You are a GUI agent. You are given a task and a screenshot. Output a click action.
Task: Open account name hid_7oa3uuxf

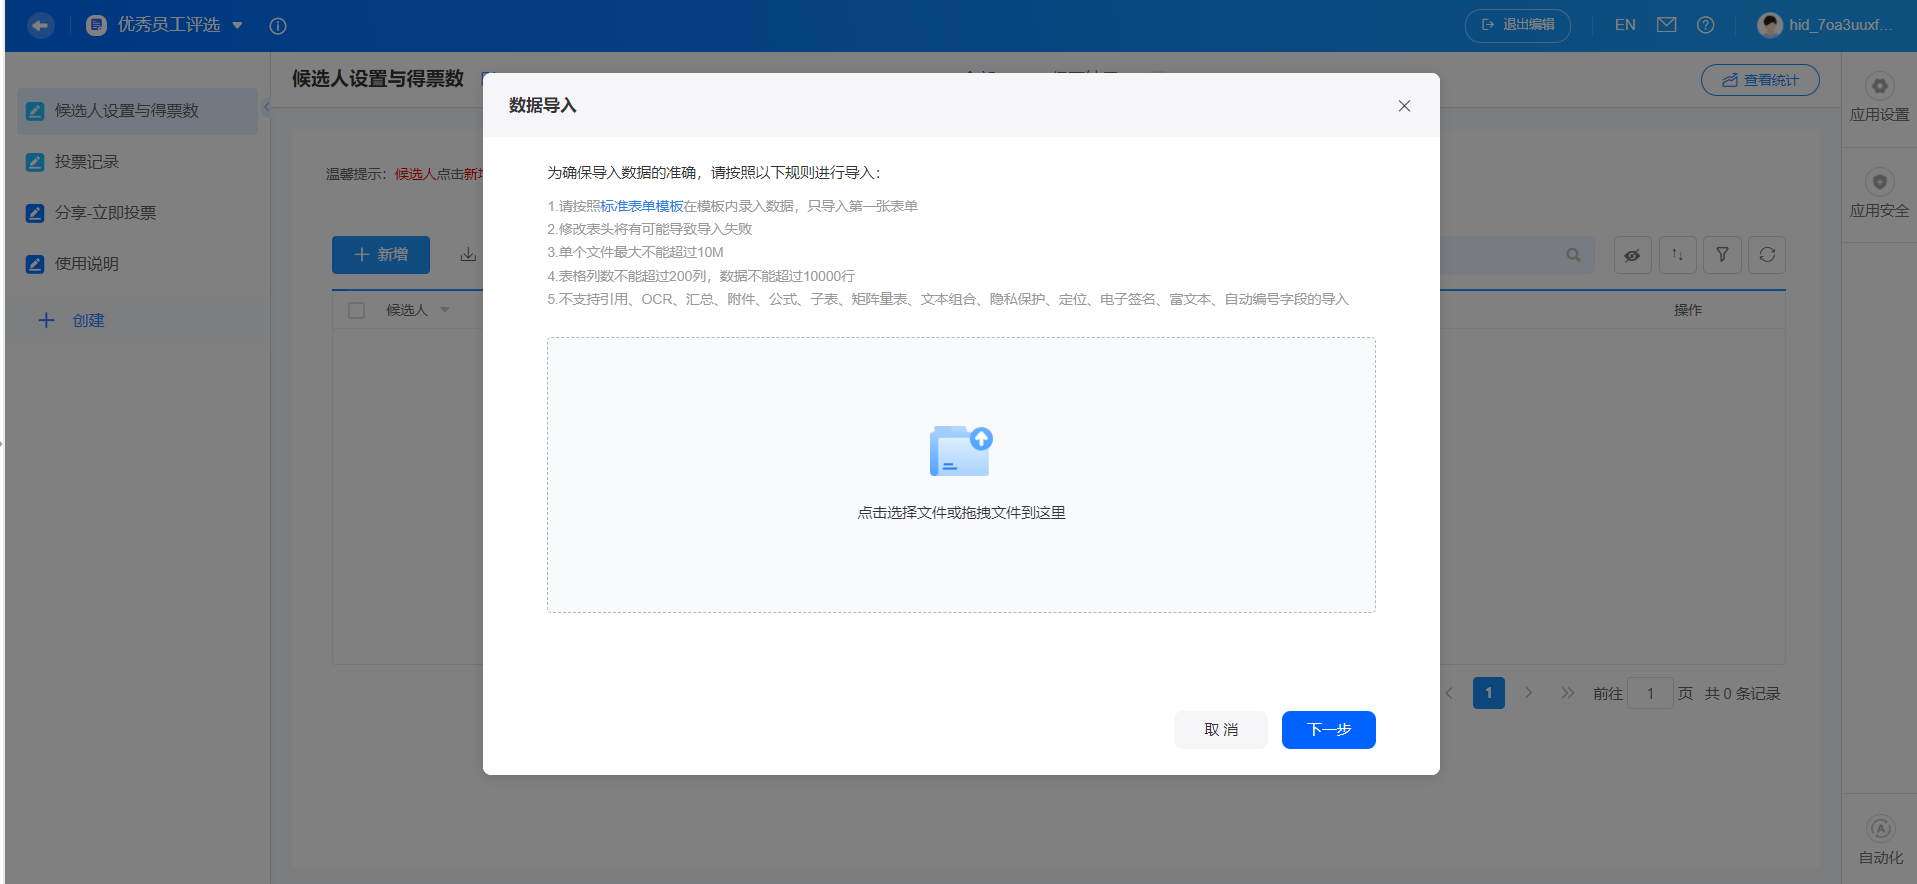[1841, 25]
